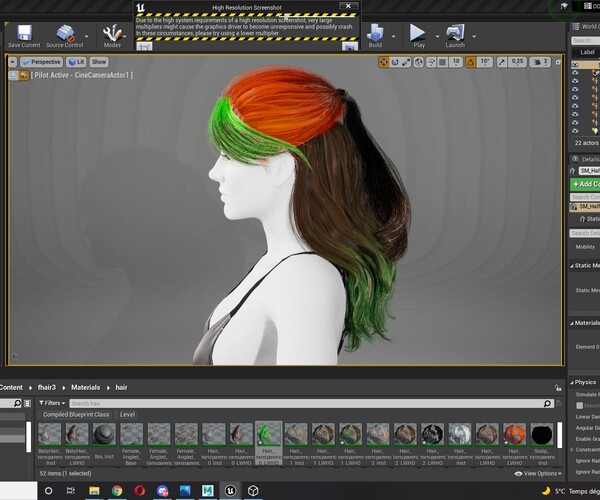Open the rotation snap 10° dropdown

coord(485,62)
